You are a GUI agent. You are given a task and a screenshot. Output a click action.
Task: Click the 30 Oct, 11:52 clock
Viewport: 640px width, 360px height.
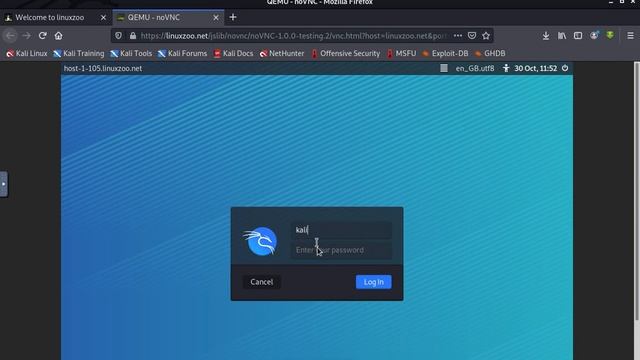(x=536, y=68)
